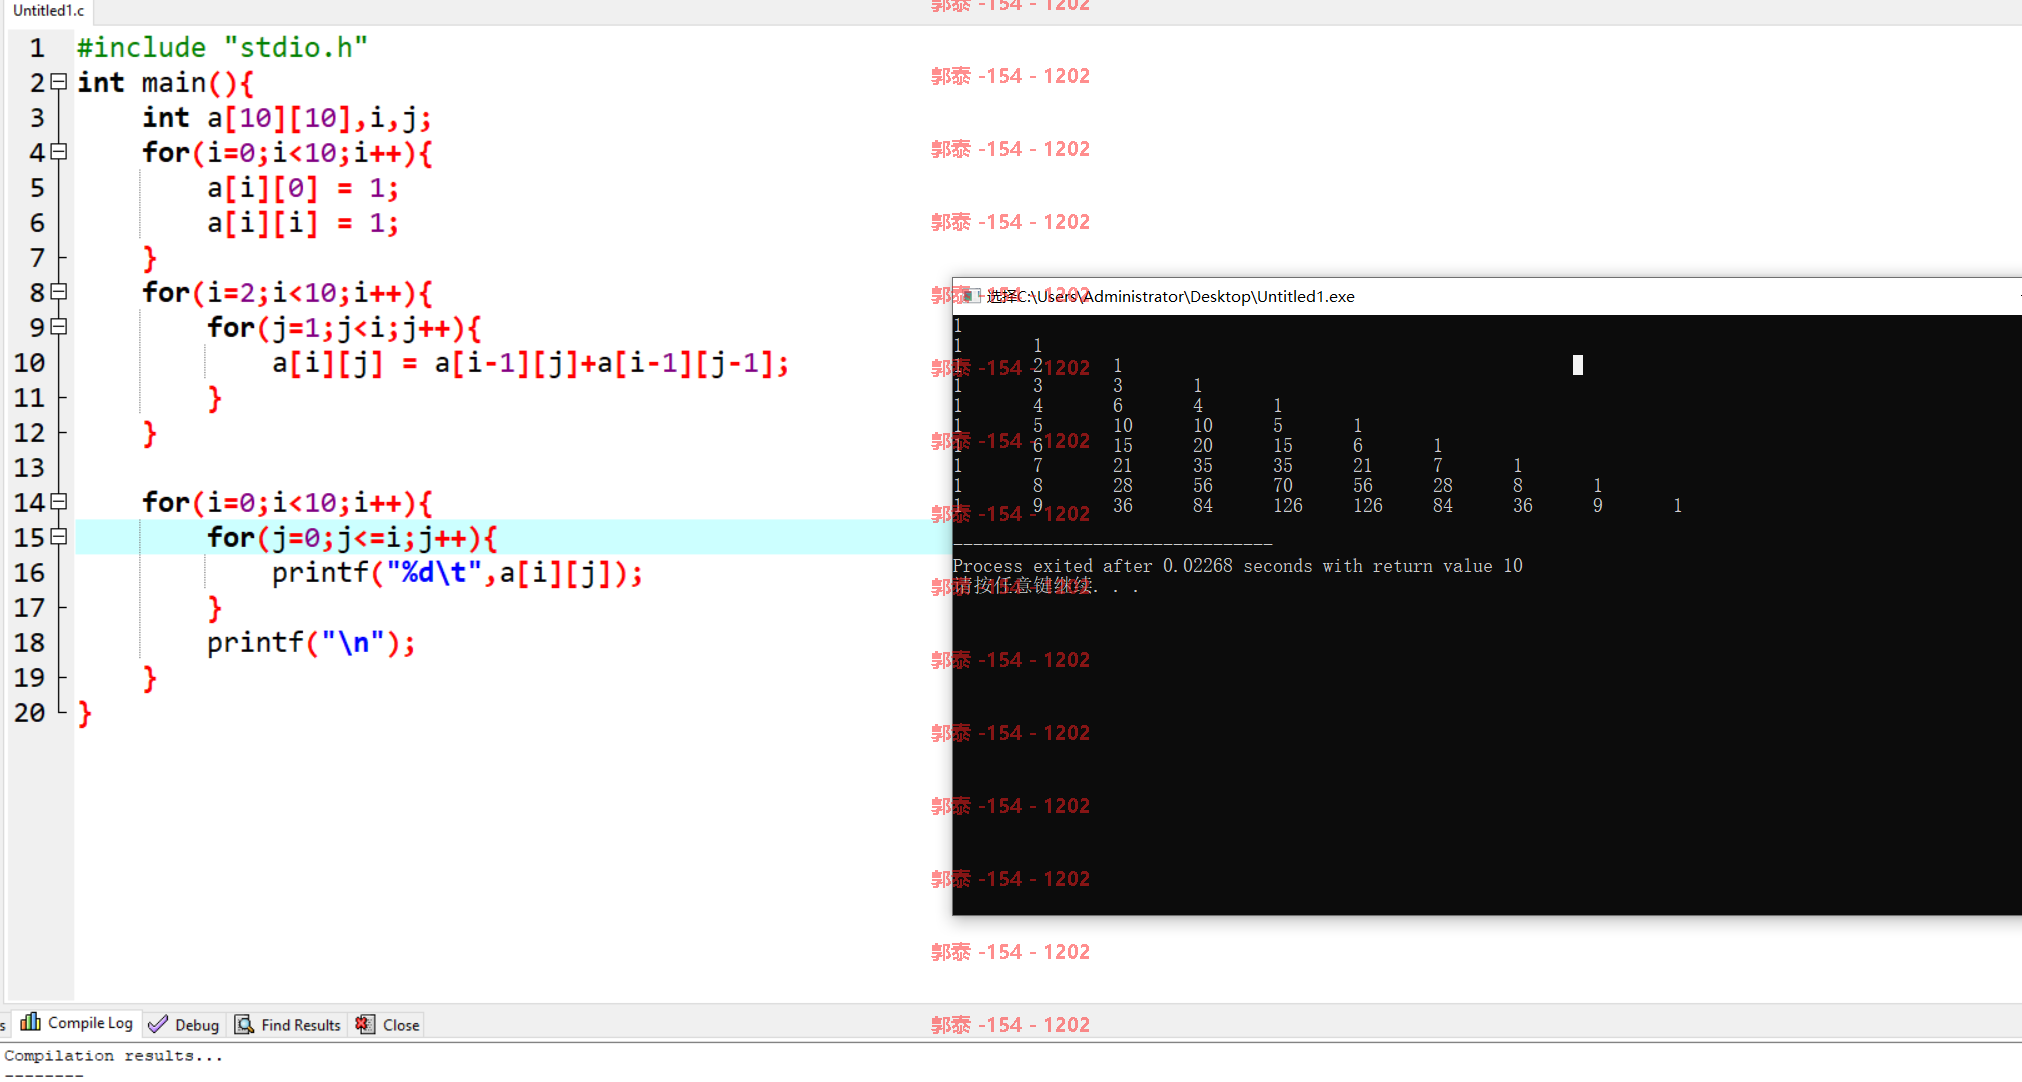The width and height of the screenshot is (2022, 1082).
Task: Click line number 7 in the gutter
Action: pos(37,257)
